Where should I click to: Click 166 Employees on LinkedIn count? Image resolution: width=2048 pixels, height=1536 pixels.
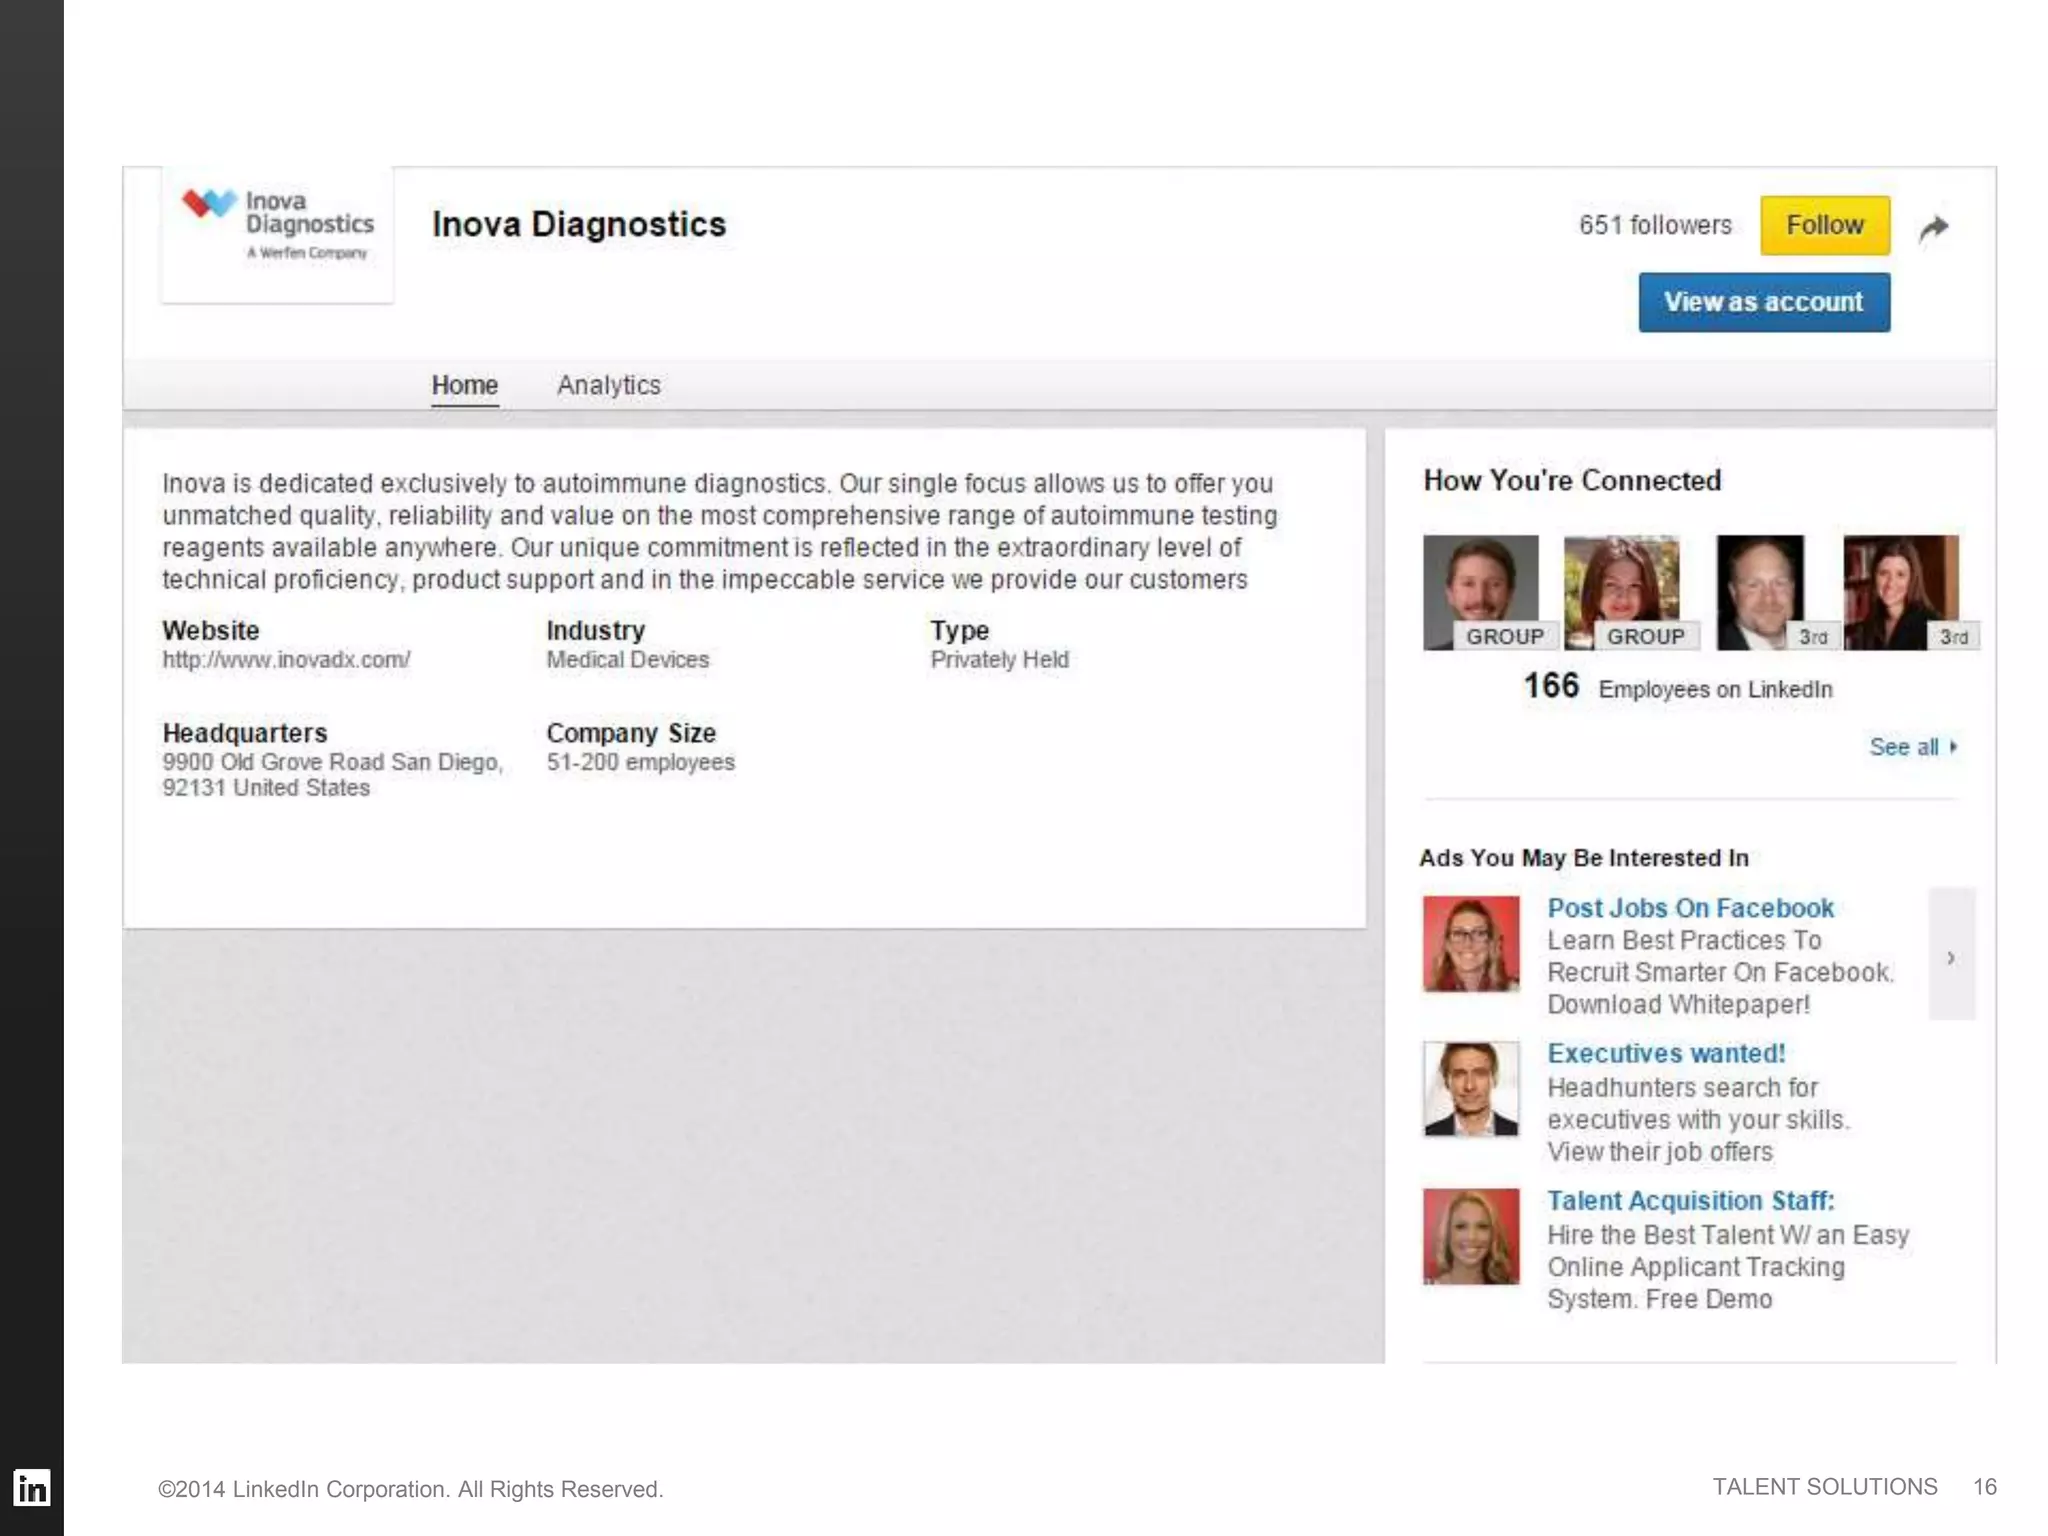tap(1678, 687)
